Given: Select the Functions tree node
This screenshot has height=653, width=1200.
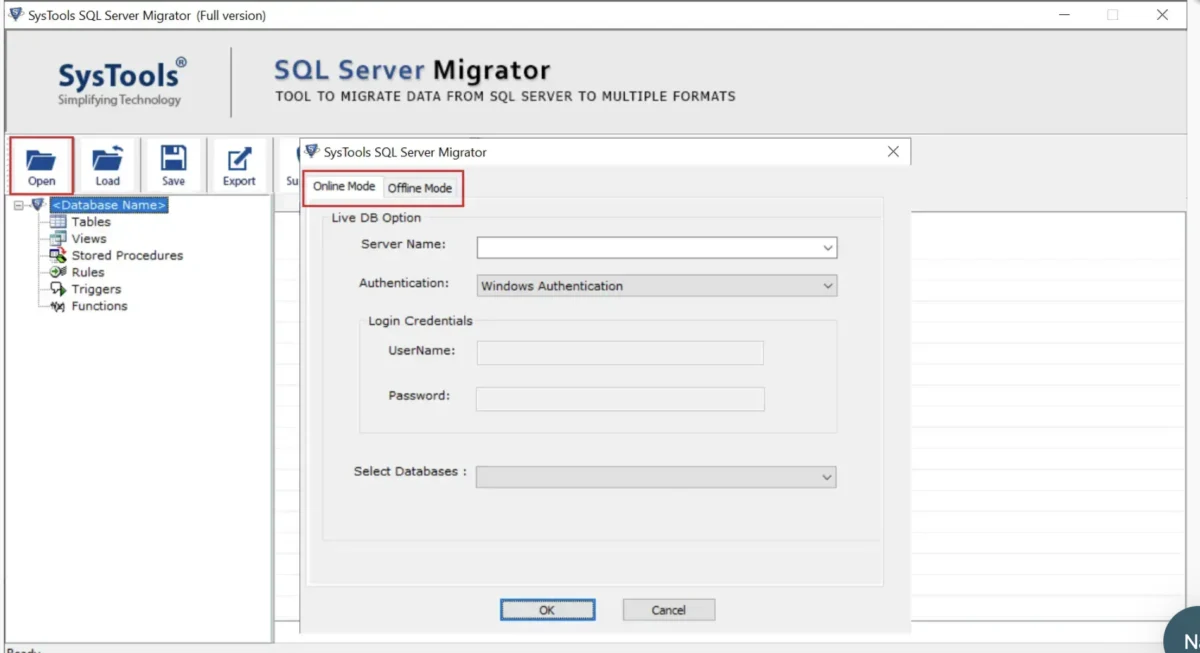Looking at the screenshot, I should point(99,306).
